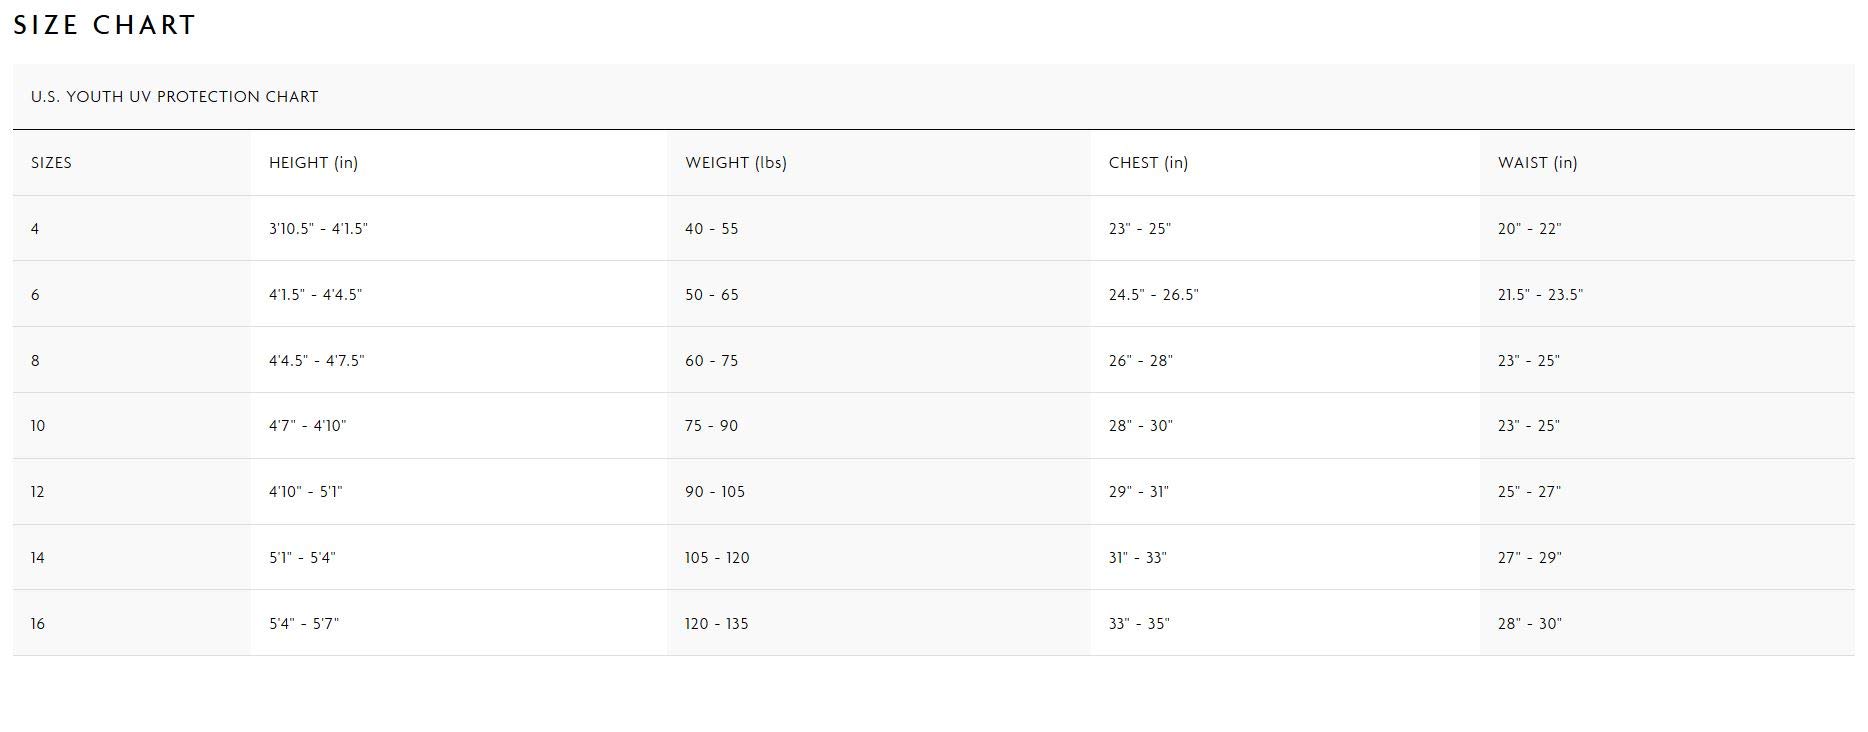The image size is (1868, 732).
Task: Click the 50 - 65 weight cell
Action: click(711, 295)
